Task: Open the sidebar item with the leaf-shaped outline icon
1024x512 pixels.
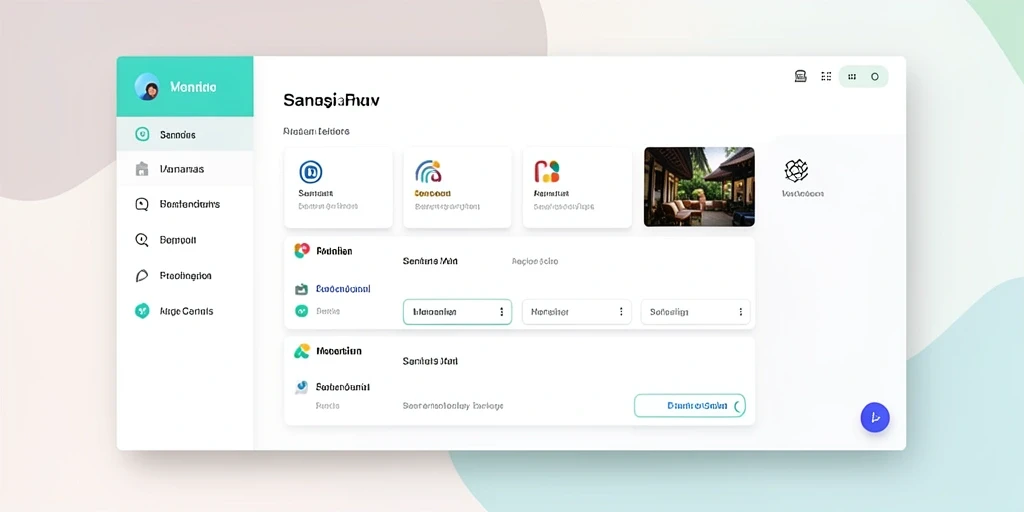Action: click(185, 276)
